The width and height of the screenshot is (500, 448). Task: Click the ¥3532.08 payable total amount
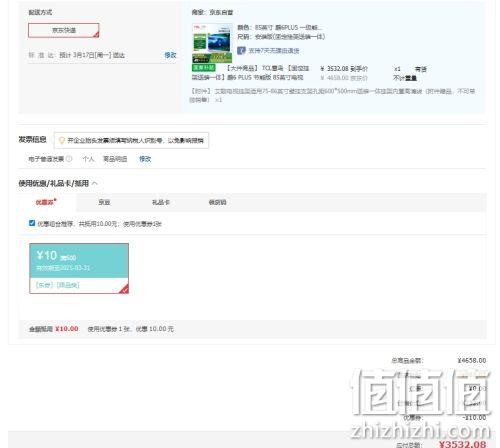tap(462, 444)
